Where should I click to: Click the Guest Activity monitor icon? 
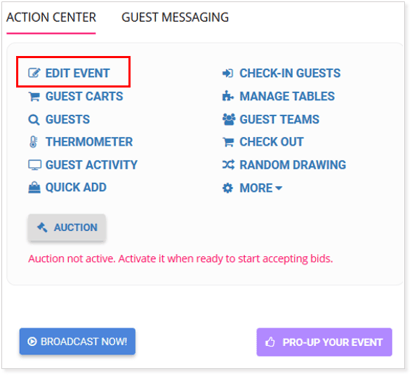35,165
